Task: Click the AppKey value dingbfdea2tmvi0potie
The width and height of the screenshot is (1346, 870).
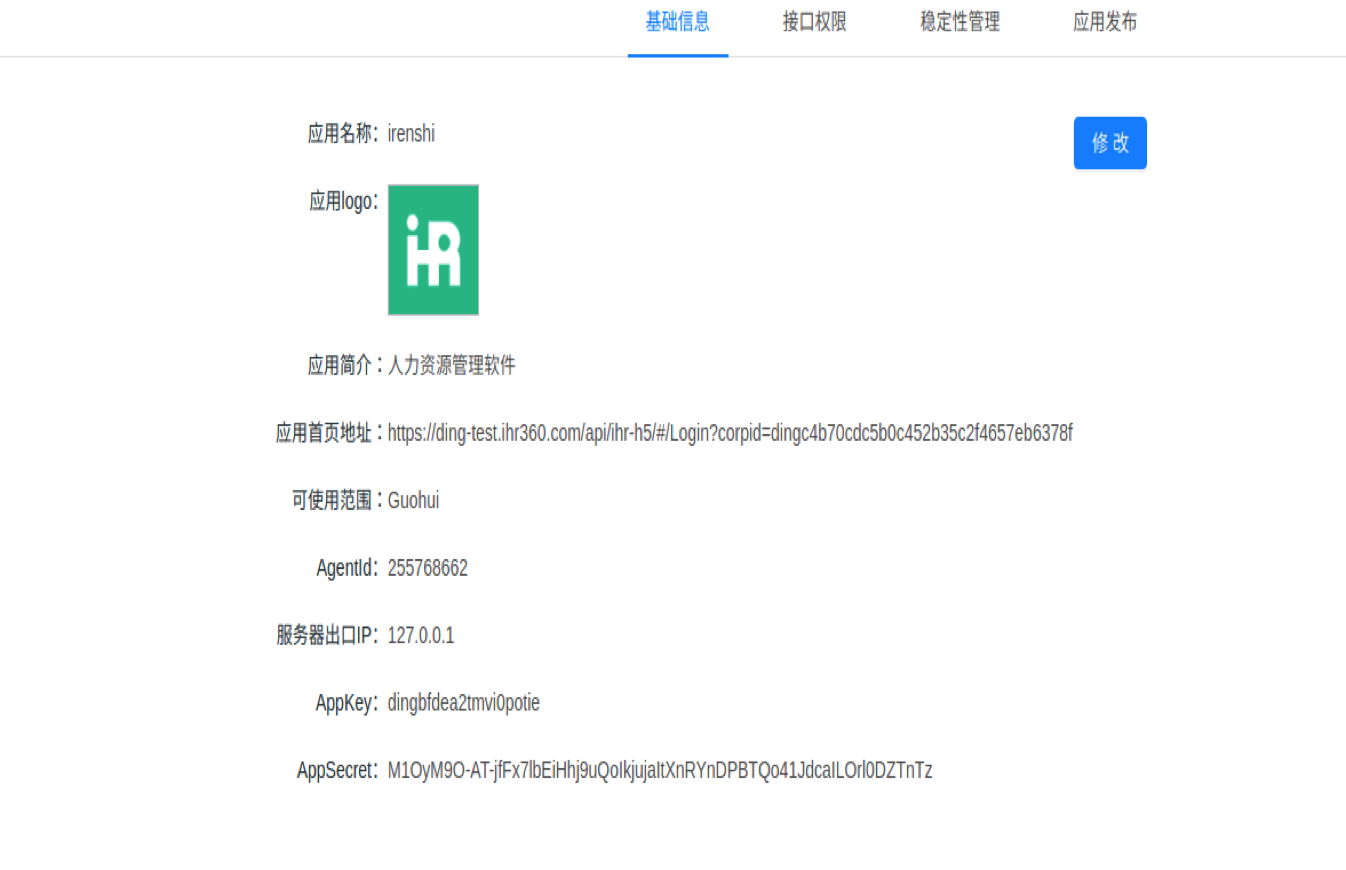Action: [463, 704]
